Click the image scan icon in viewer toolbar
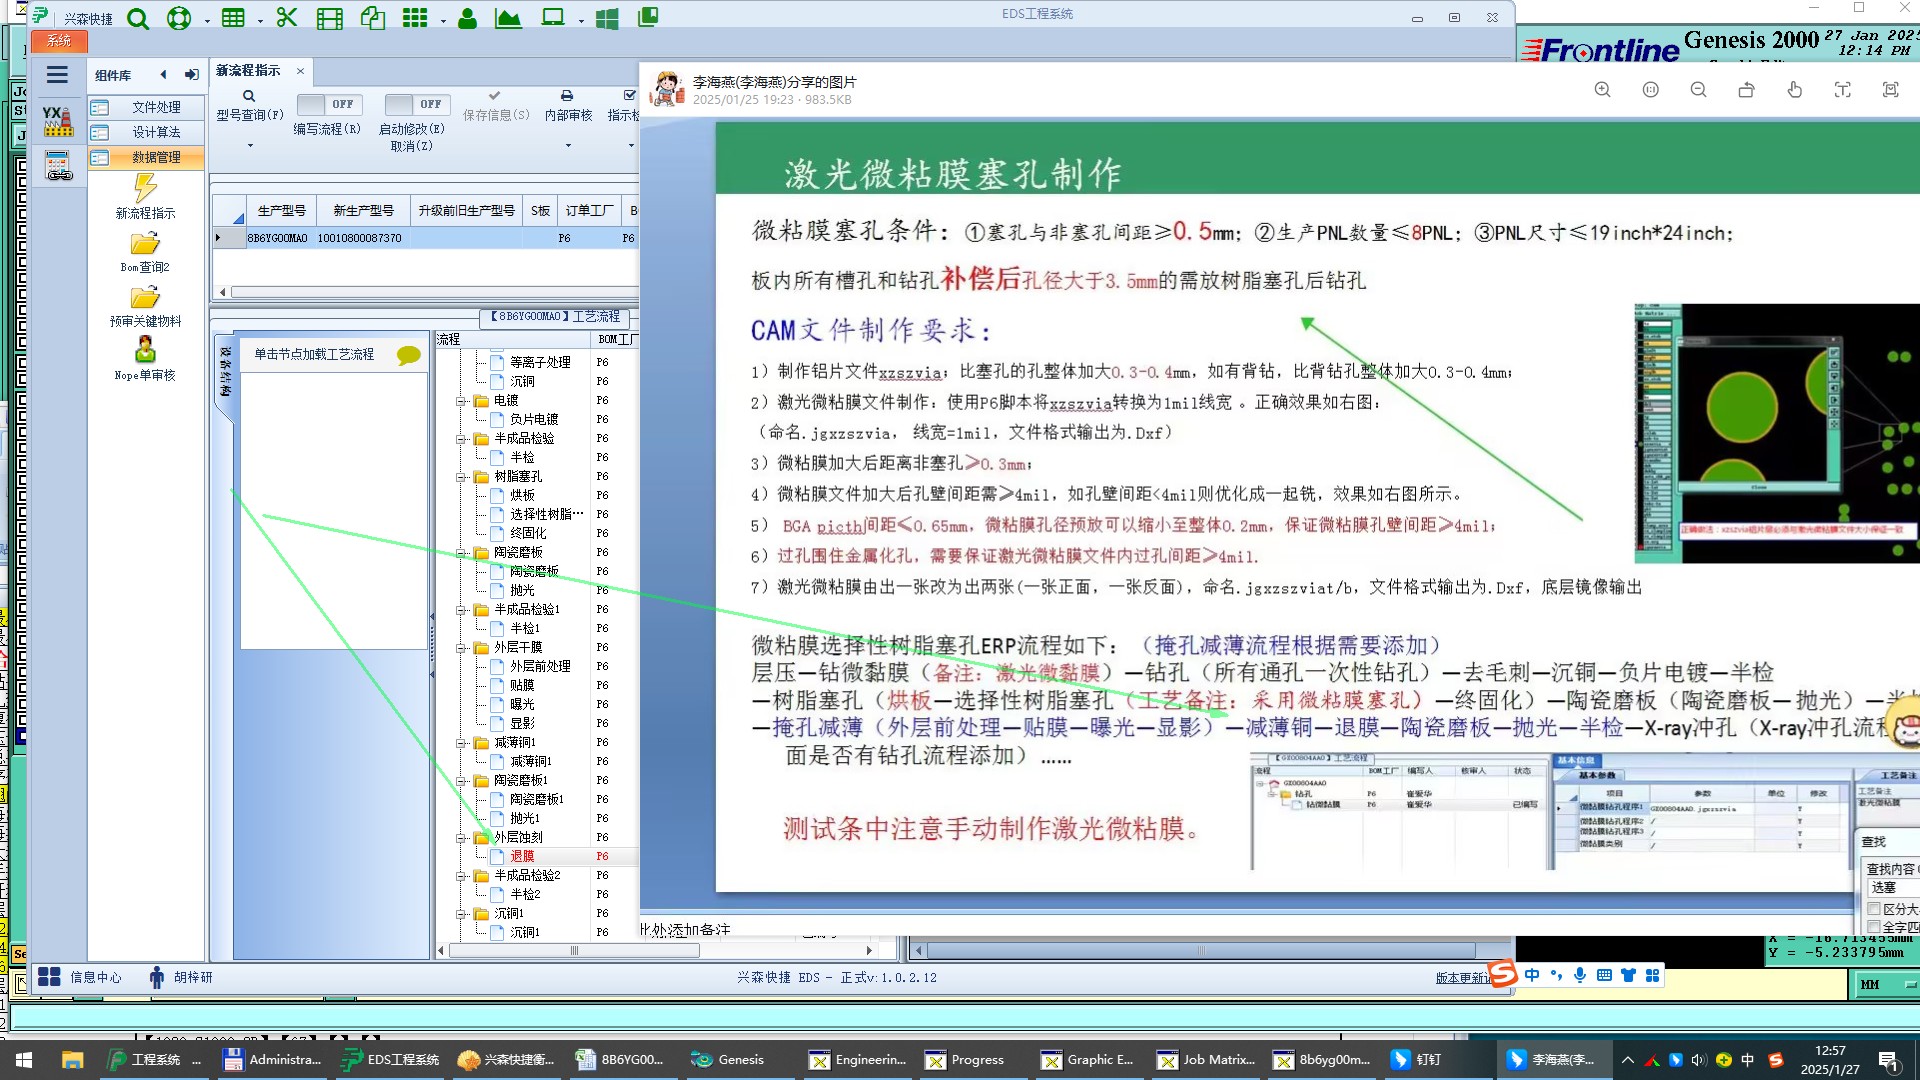This screenshot has width=1920, height=1080. pyautogui.click(x=1890, y=90)
